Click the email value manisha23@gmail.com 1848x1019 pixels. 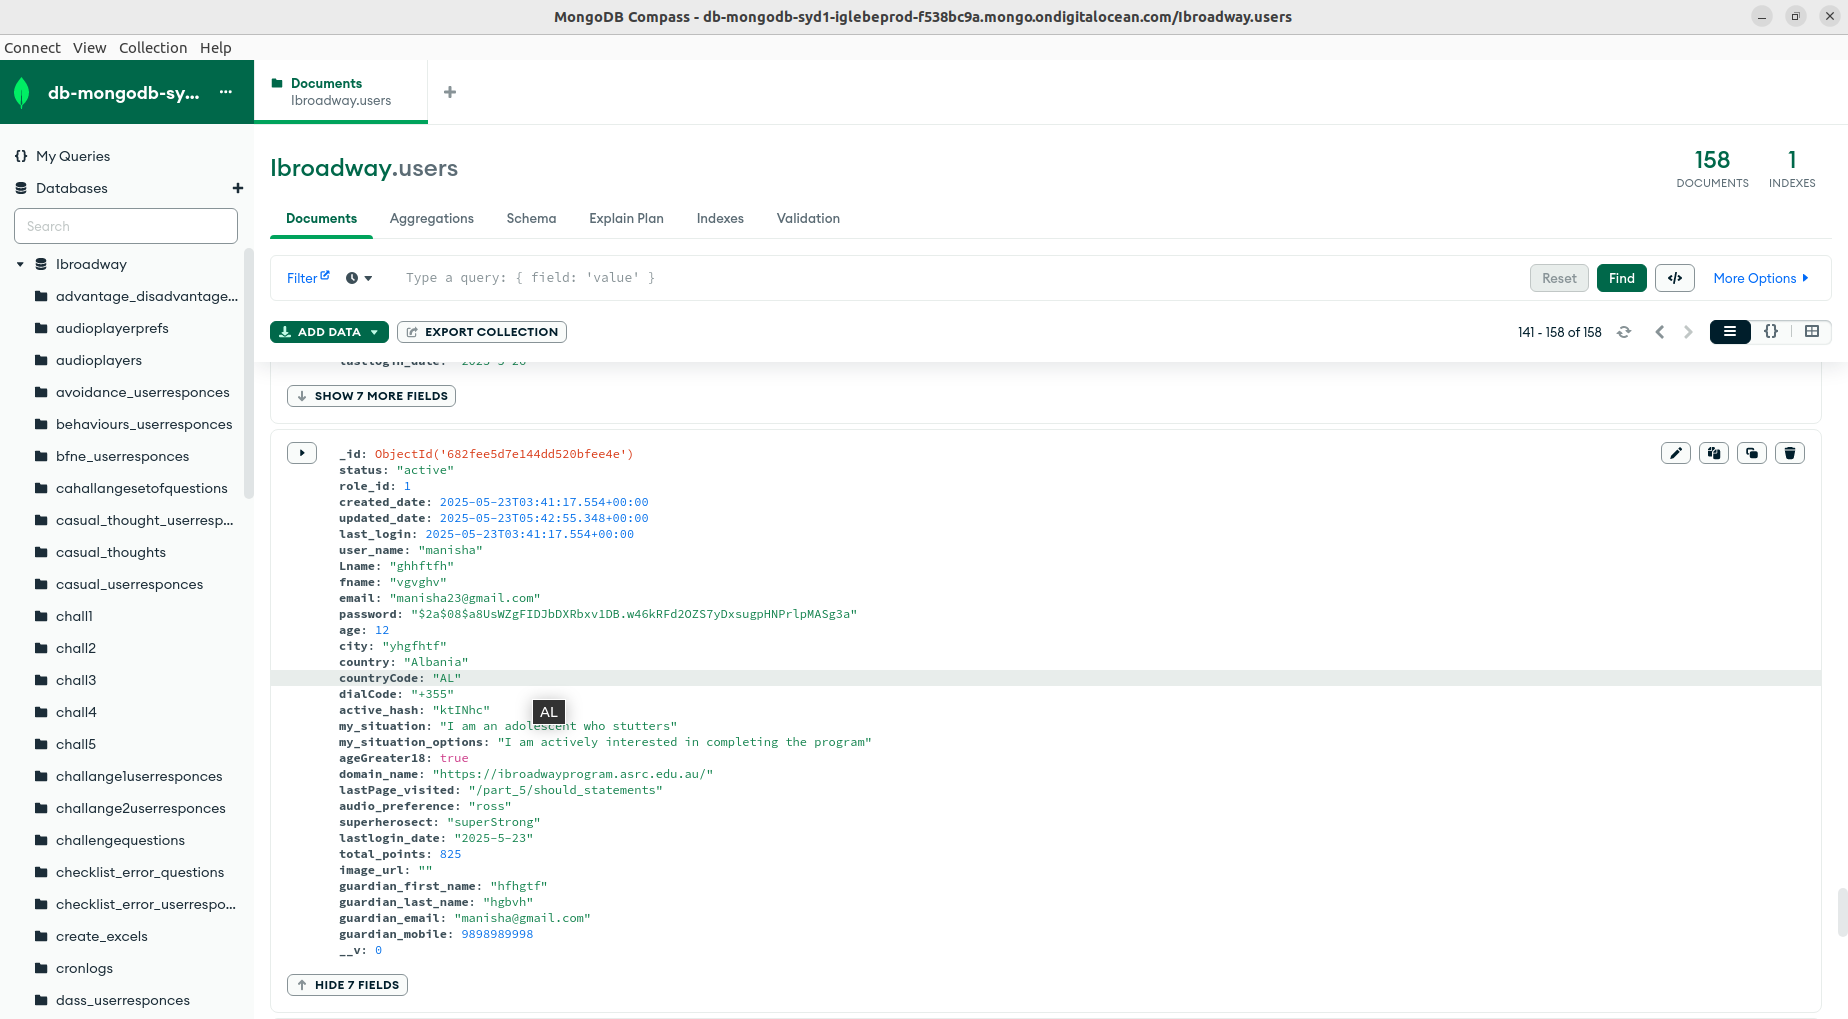465,598
